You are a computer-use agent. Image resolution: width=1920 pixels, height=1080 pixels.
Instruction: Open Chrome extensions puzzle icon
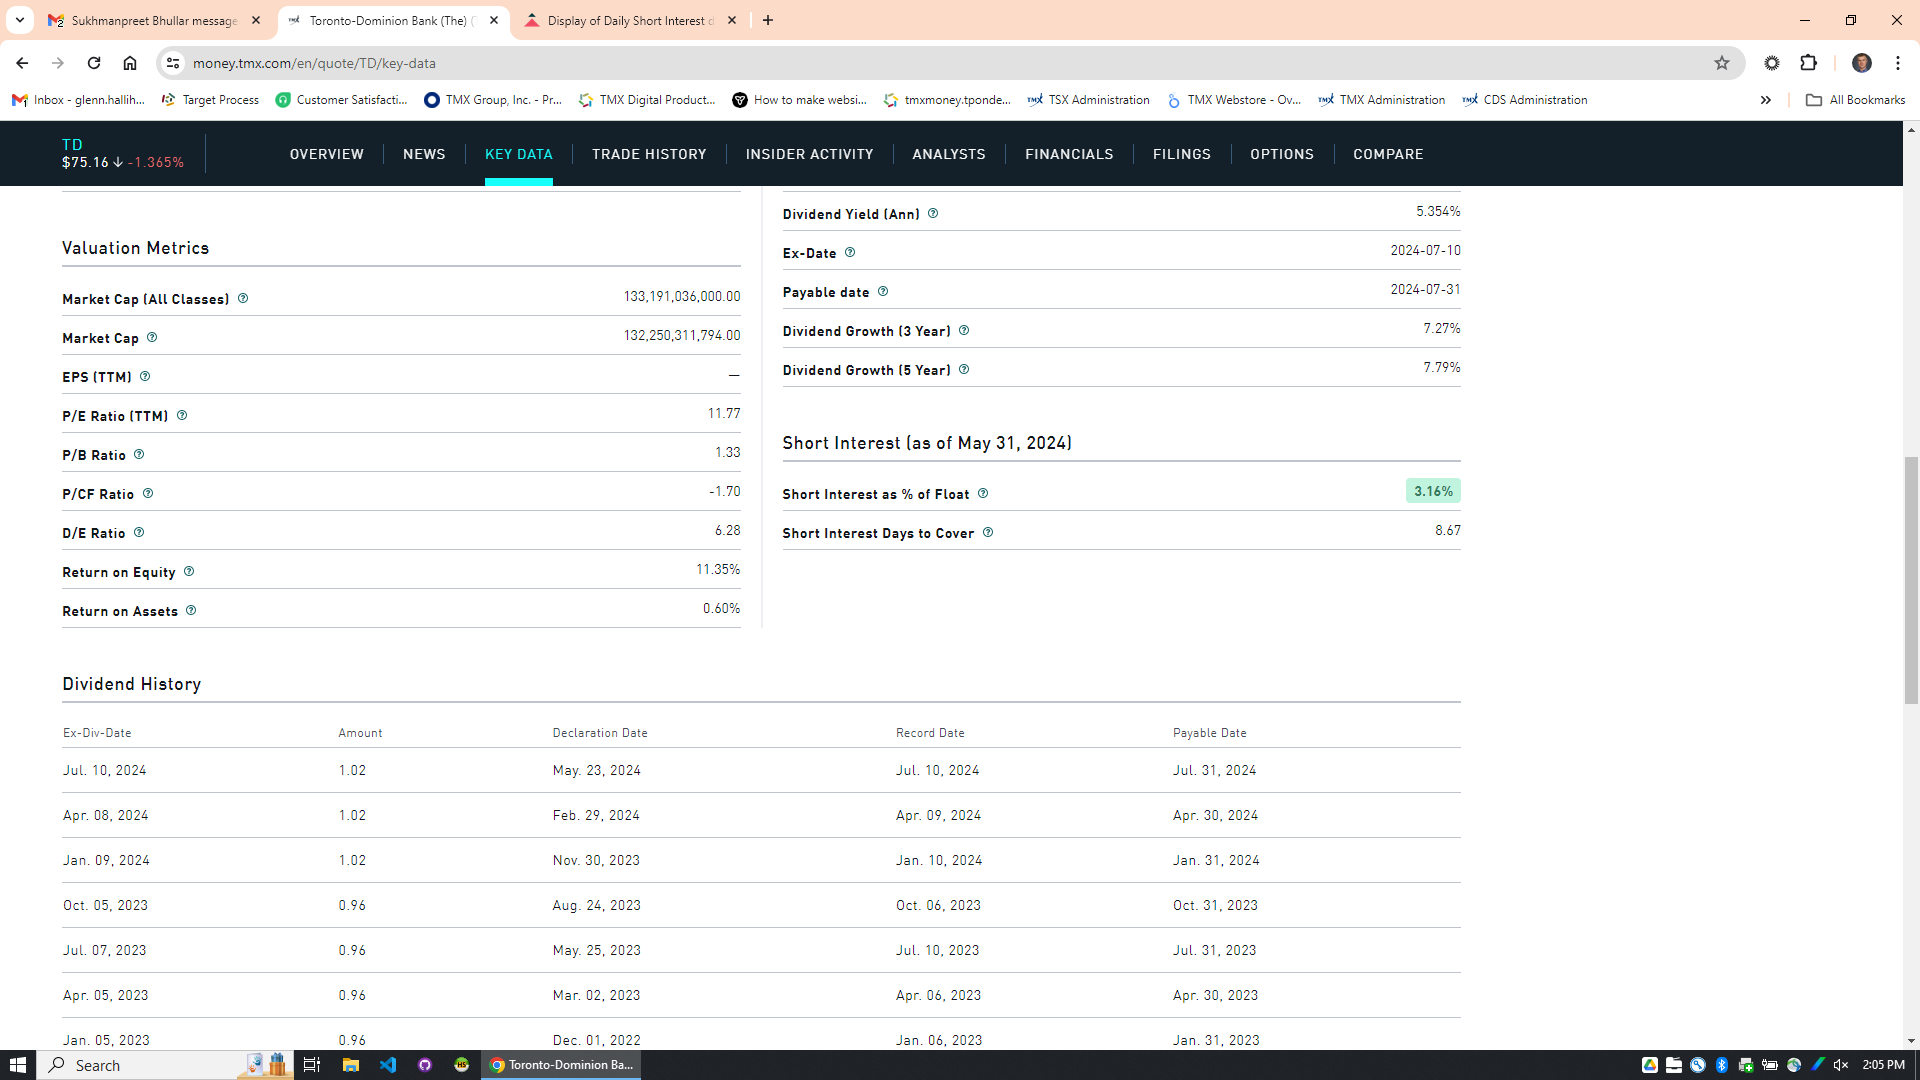(1808, 63)
